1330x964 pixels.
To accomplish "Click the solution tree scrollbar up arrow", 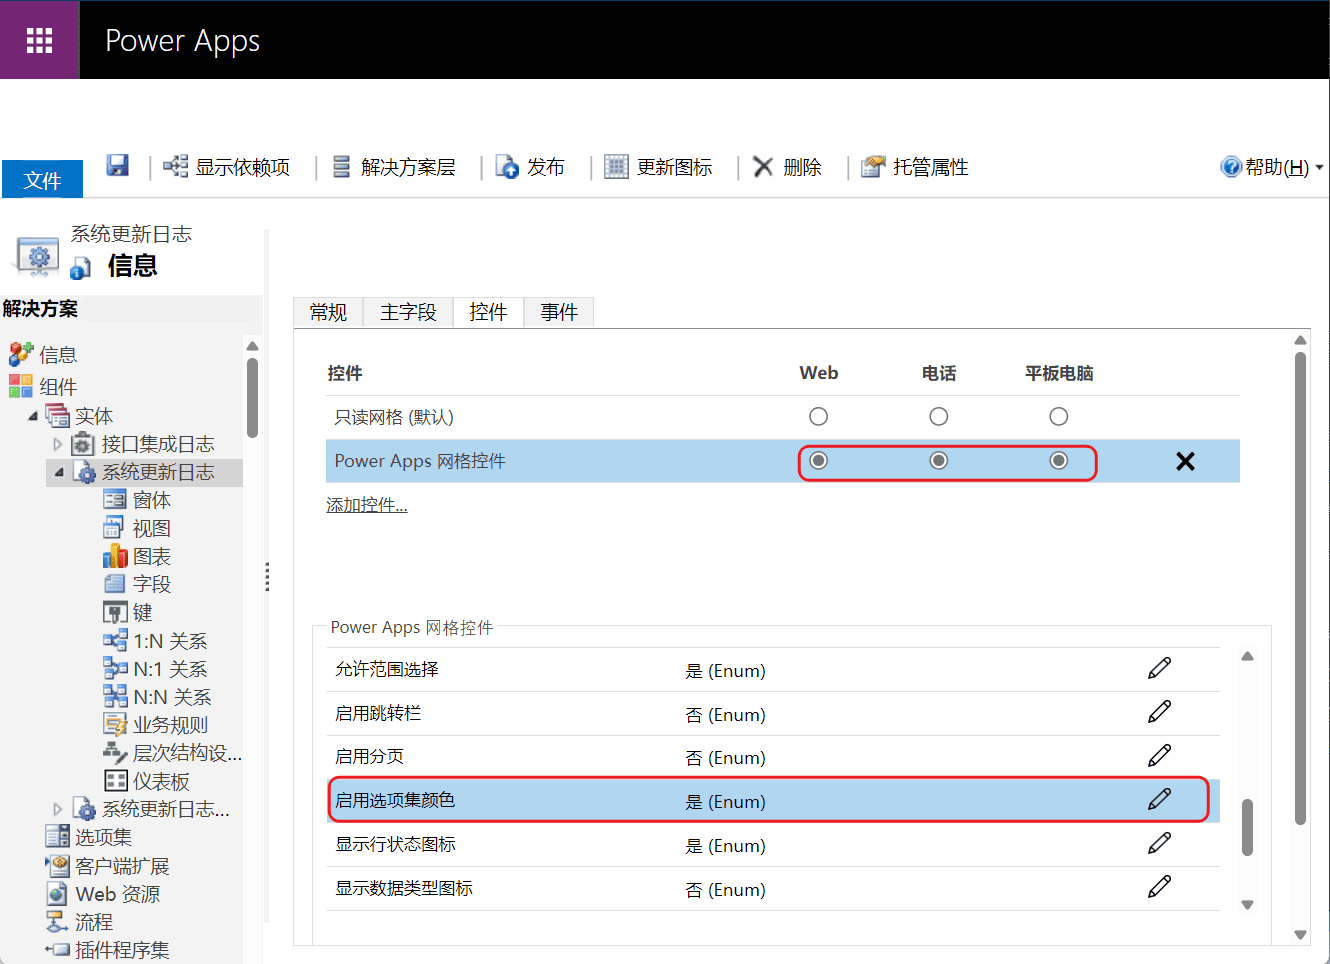I will 252,346.
